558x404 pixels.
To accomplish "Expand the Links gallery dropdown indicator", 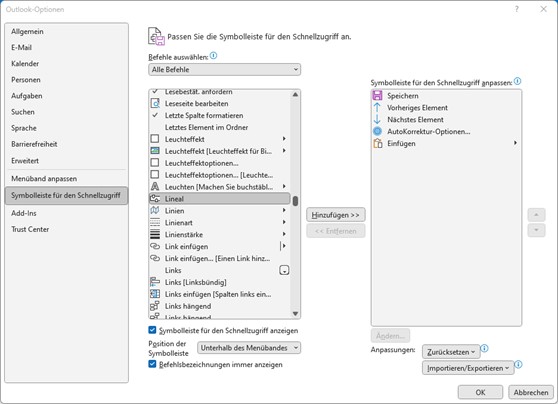I will pos(284,270).
